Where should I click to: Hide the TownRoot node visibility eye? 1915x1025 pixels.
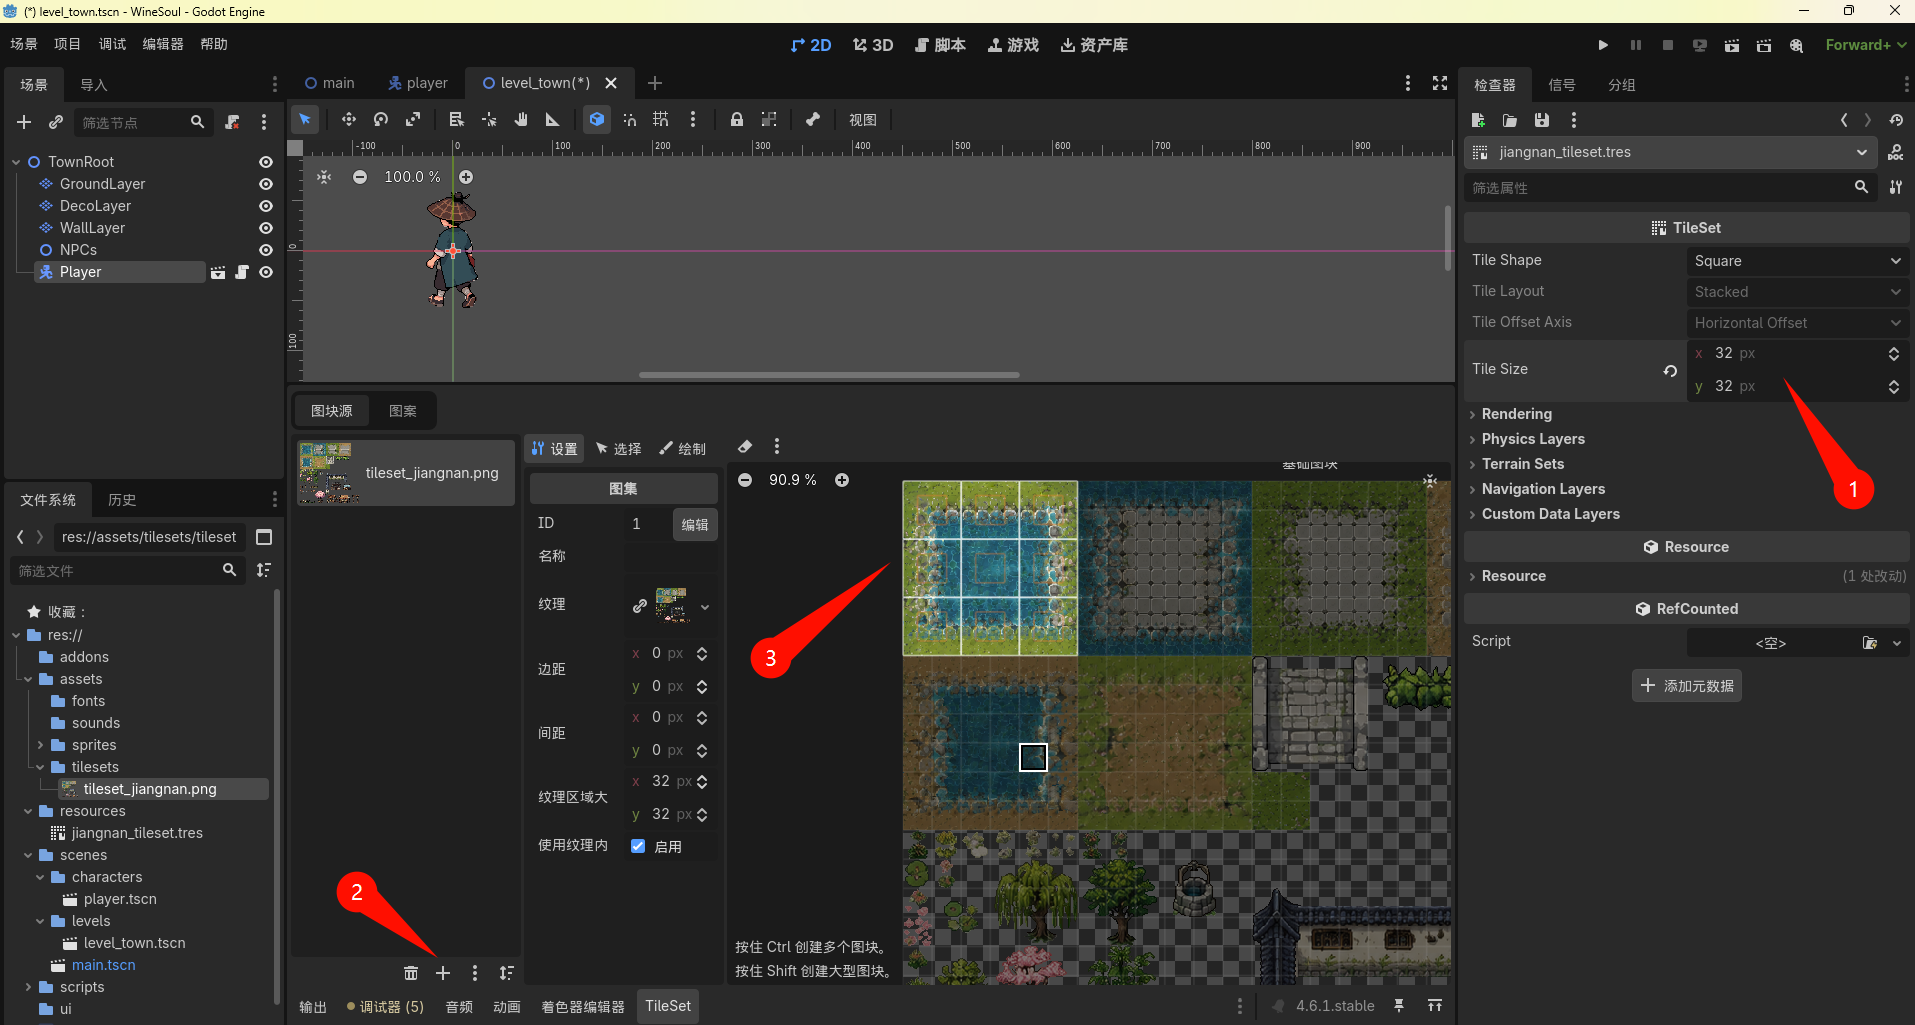coord(266,162)
